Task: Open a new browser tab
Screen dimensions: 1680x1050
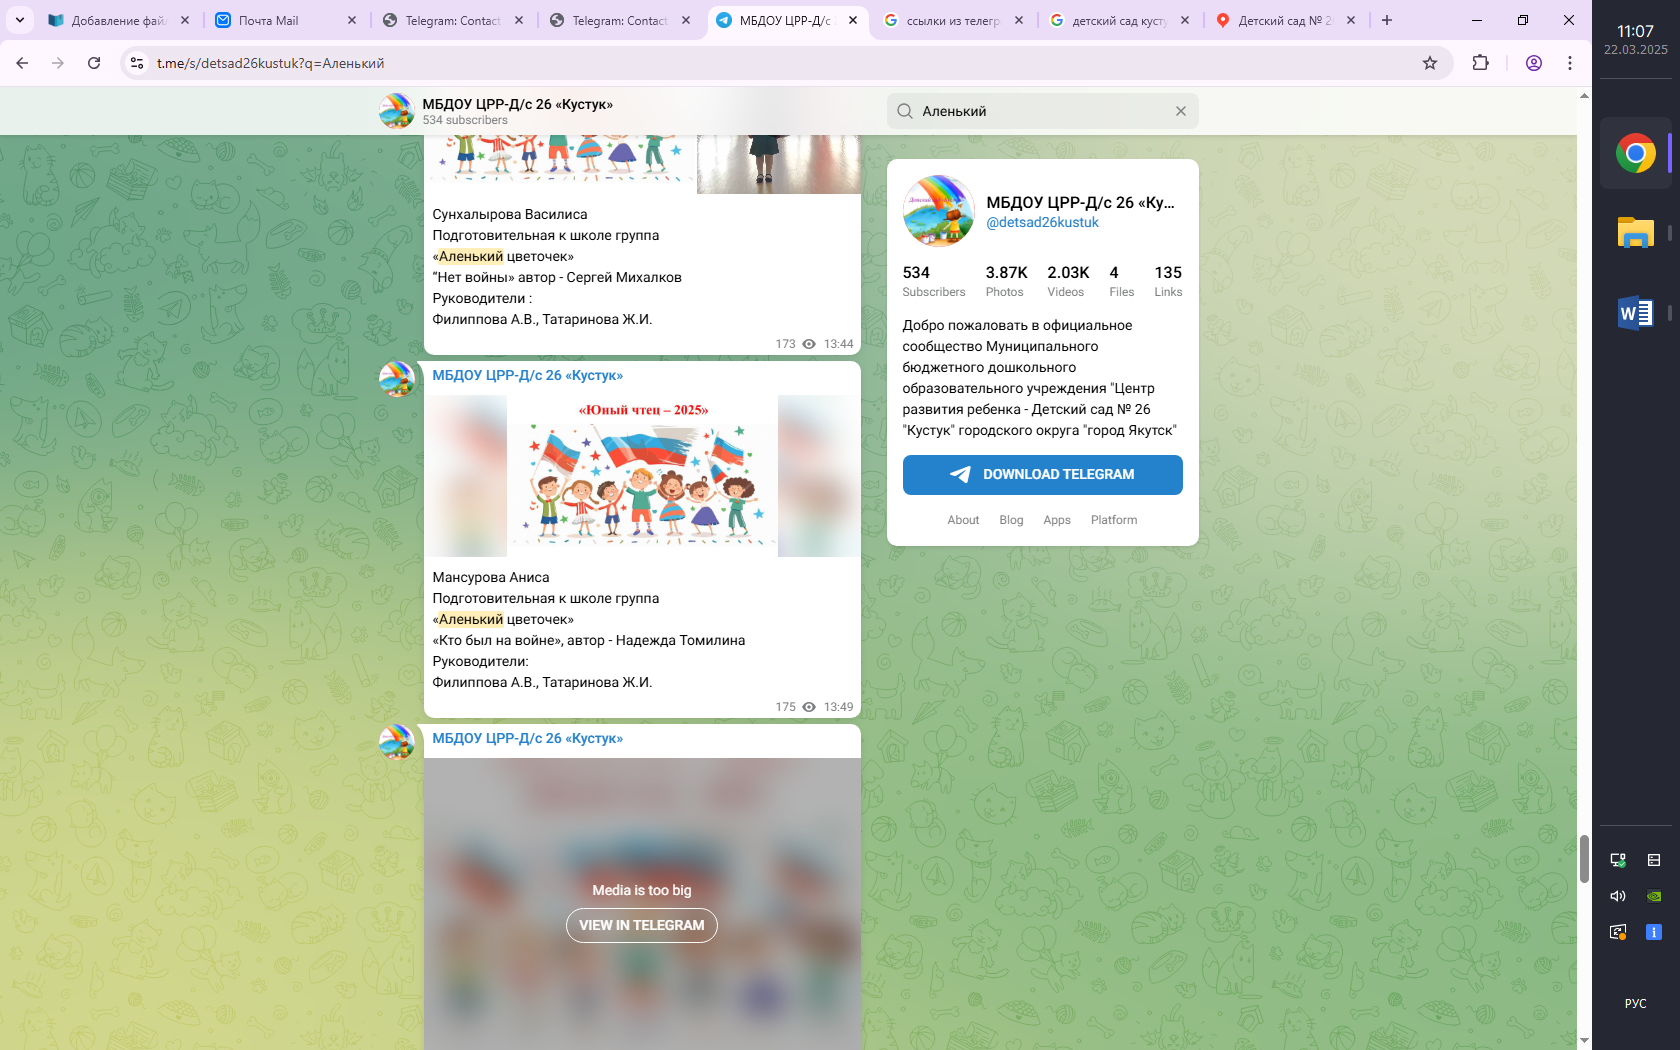Action: 1387,20
